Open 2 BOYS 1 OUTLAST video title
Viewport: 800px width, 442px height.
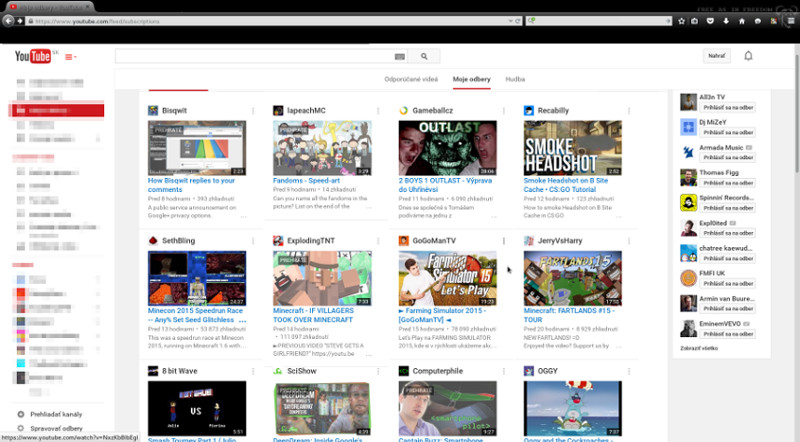point(445,185)
